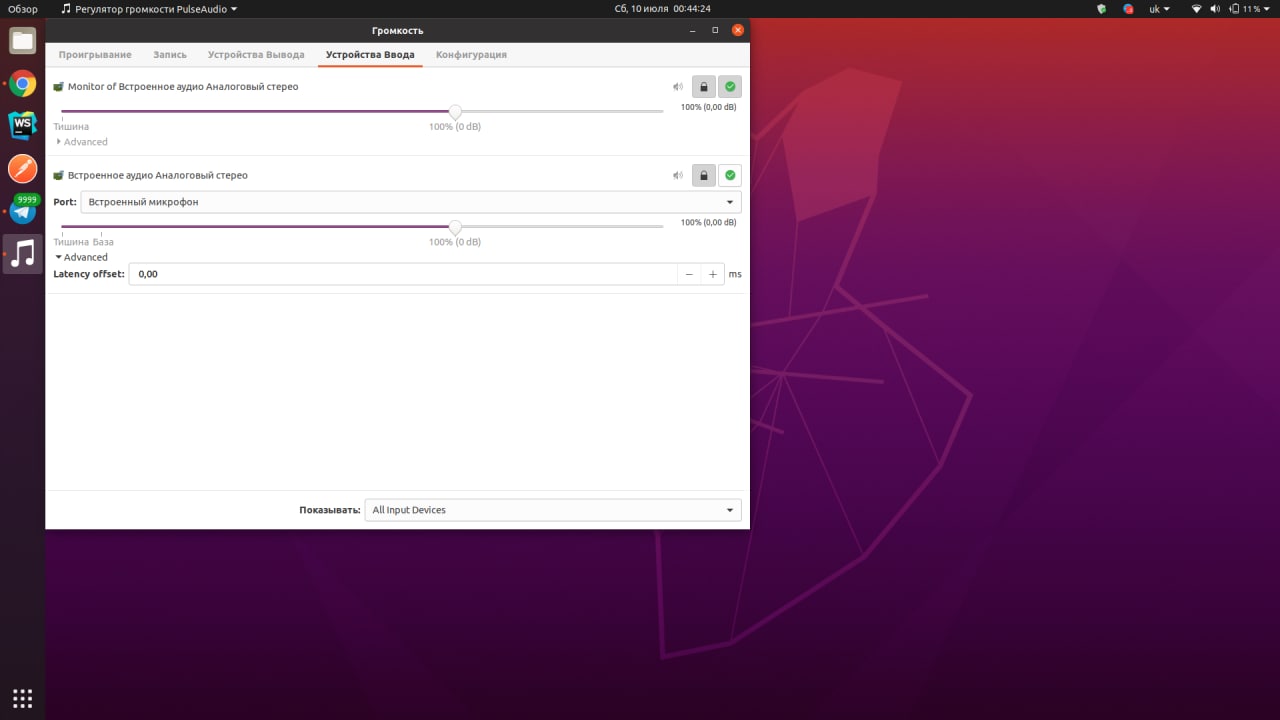The image size is (1280, 720).
Task: Toggle channel lock for Monitor device
Action: (704, 87)
